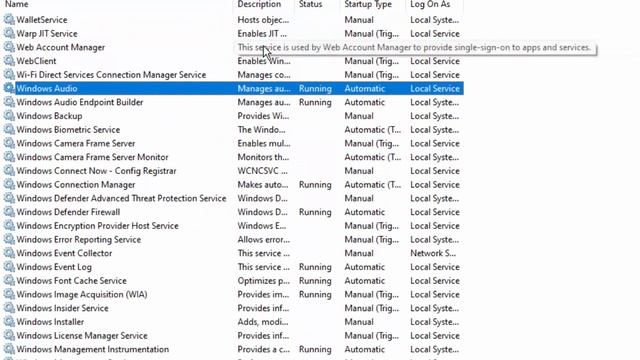Click the gear icon beside Windows Management Instrumentation
640x360 pixels.
pyautogui.click(x=9, y=349)
